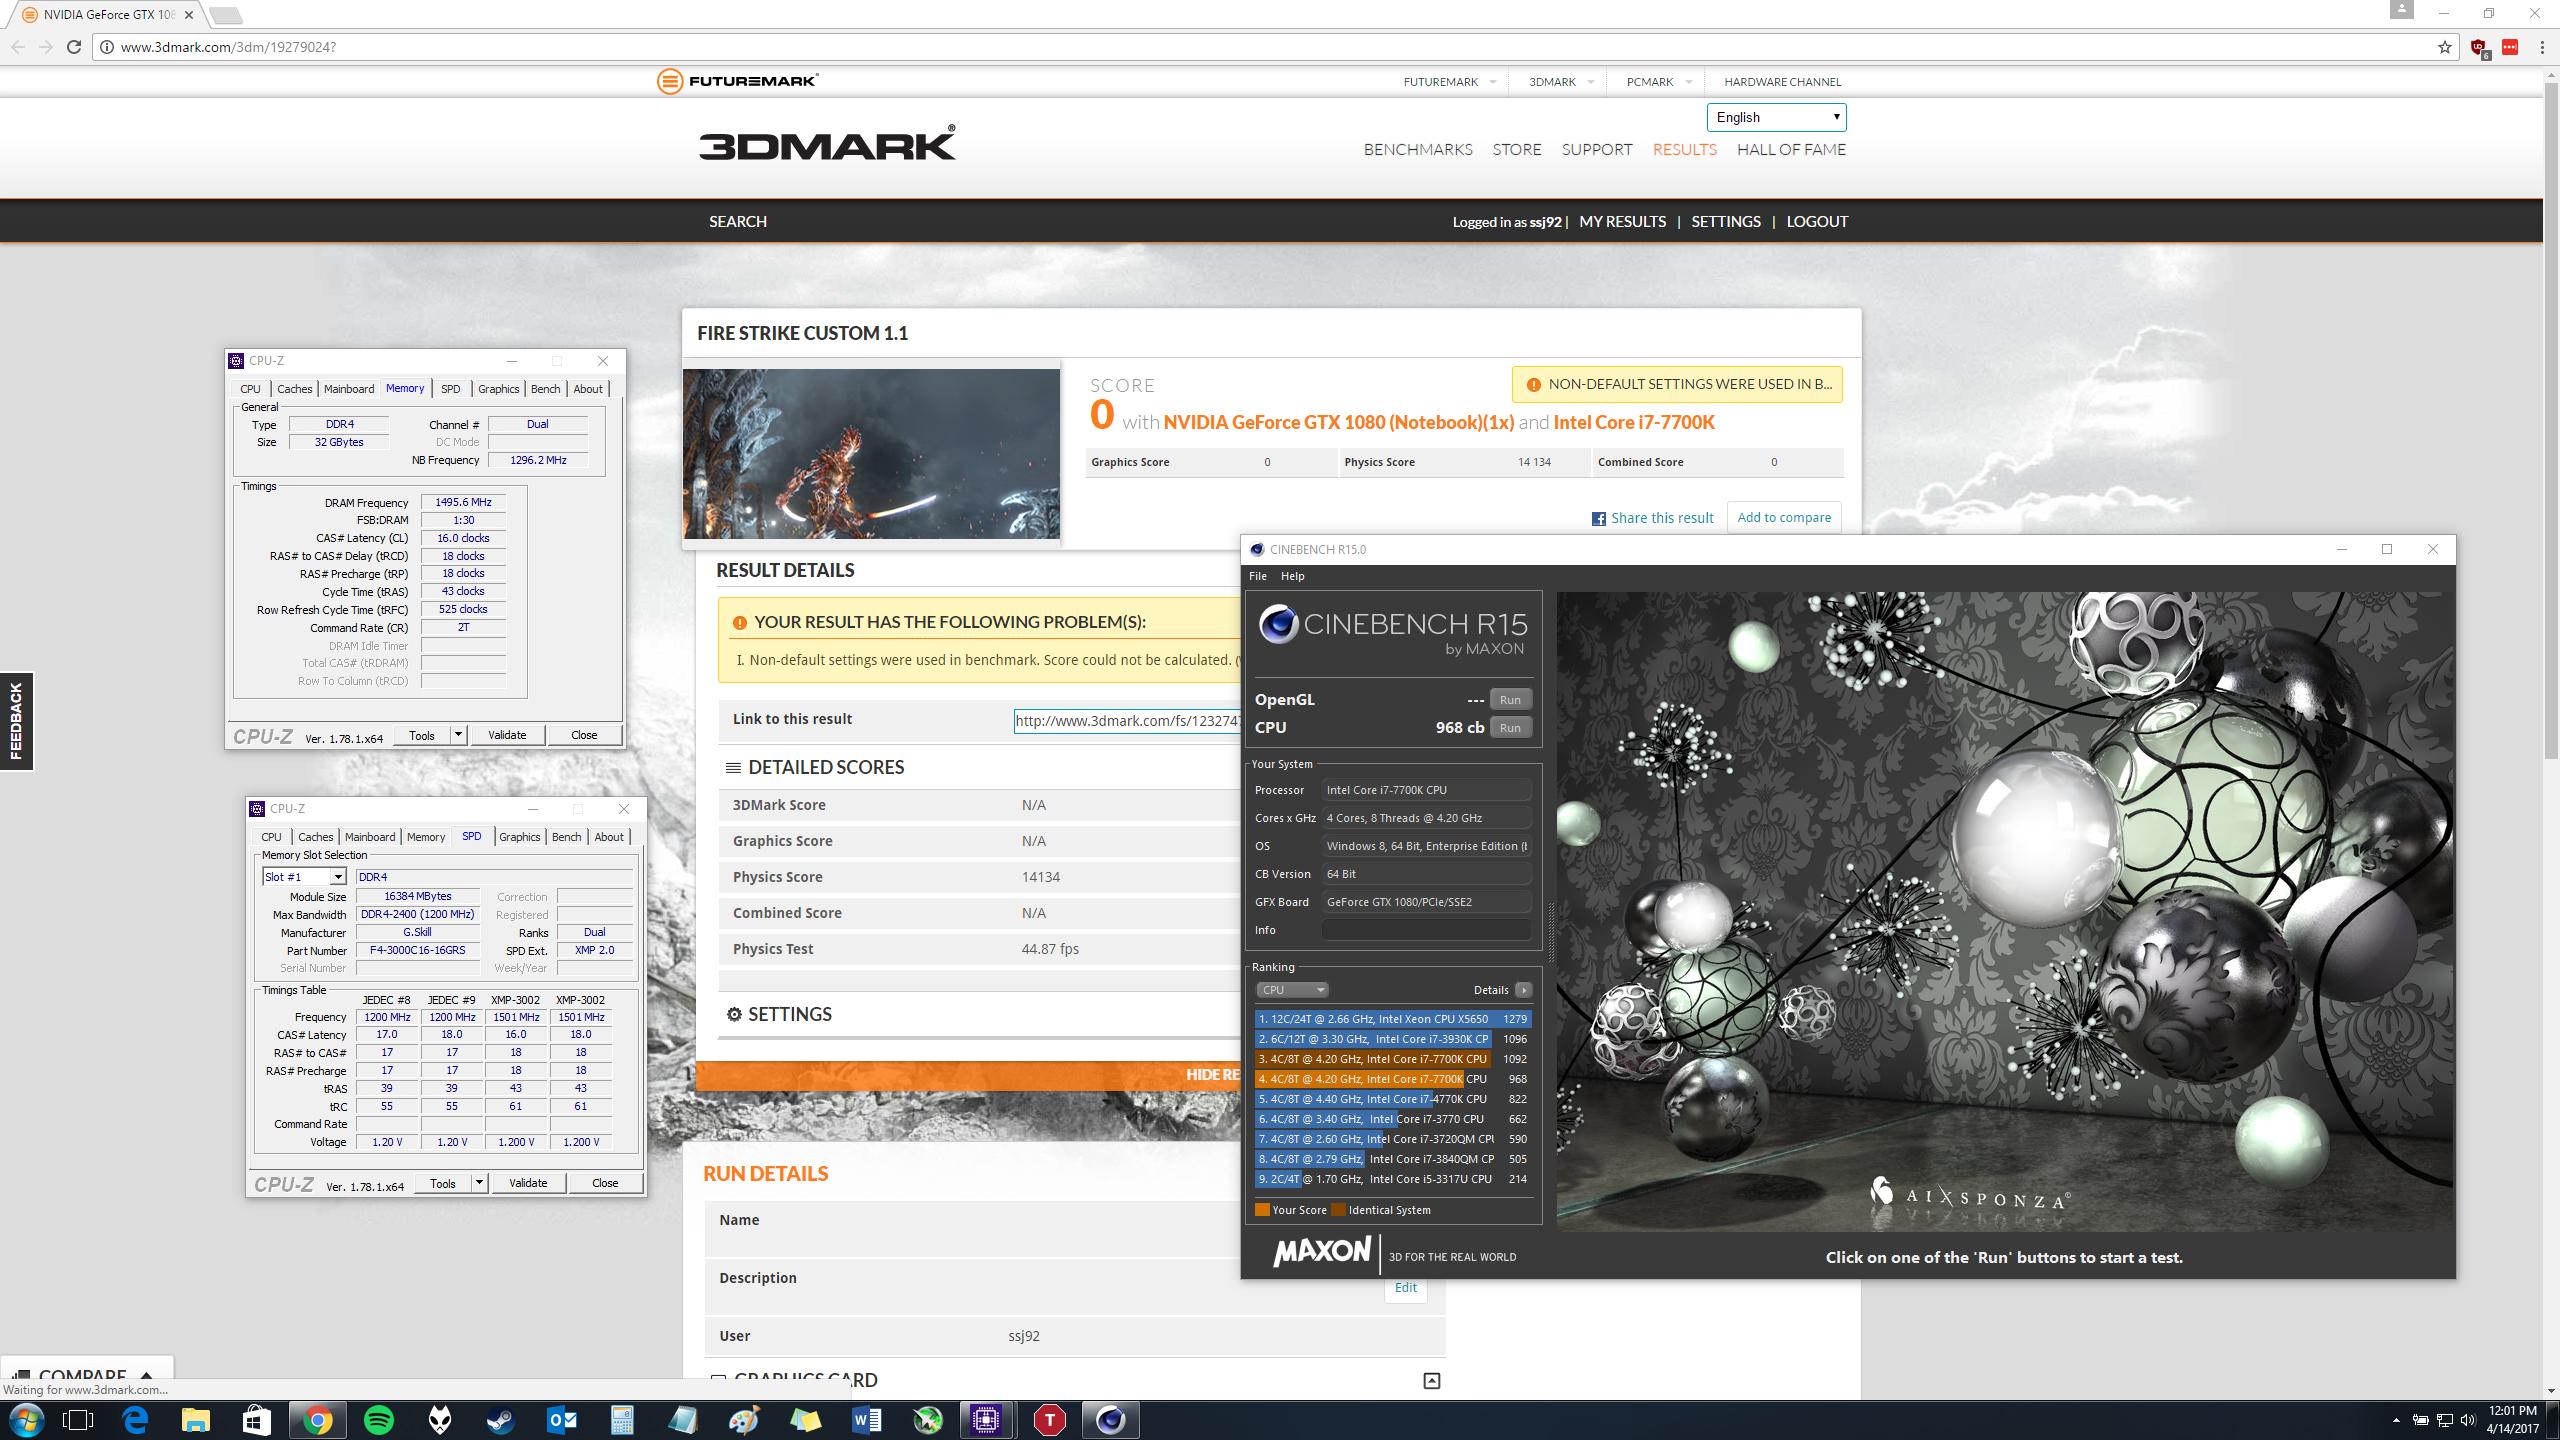Open MY RESULTS link

pyautogui.click(x=1622, y=221)
